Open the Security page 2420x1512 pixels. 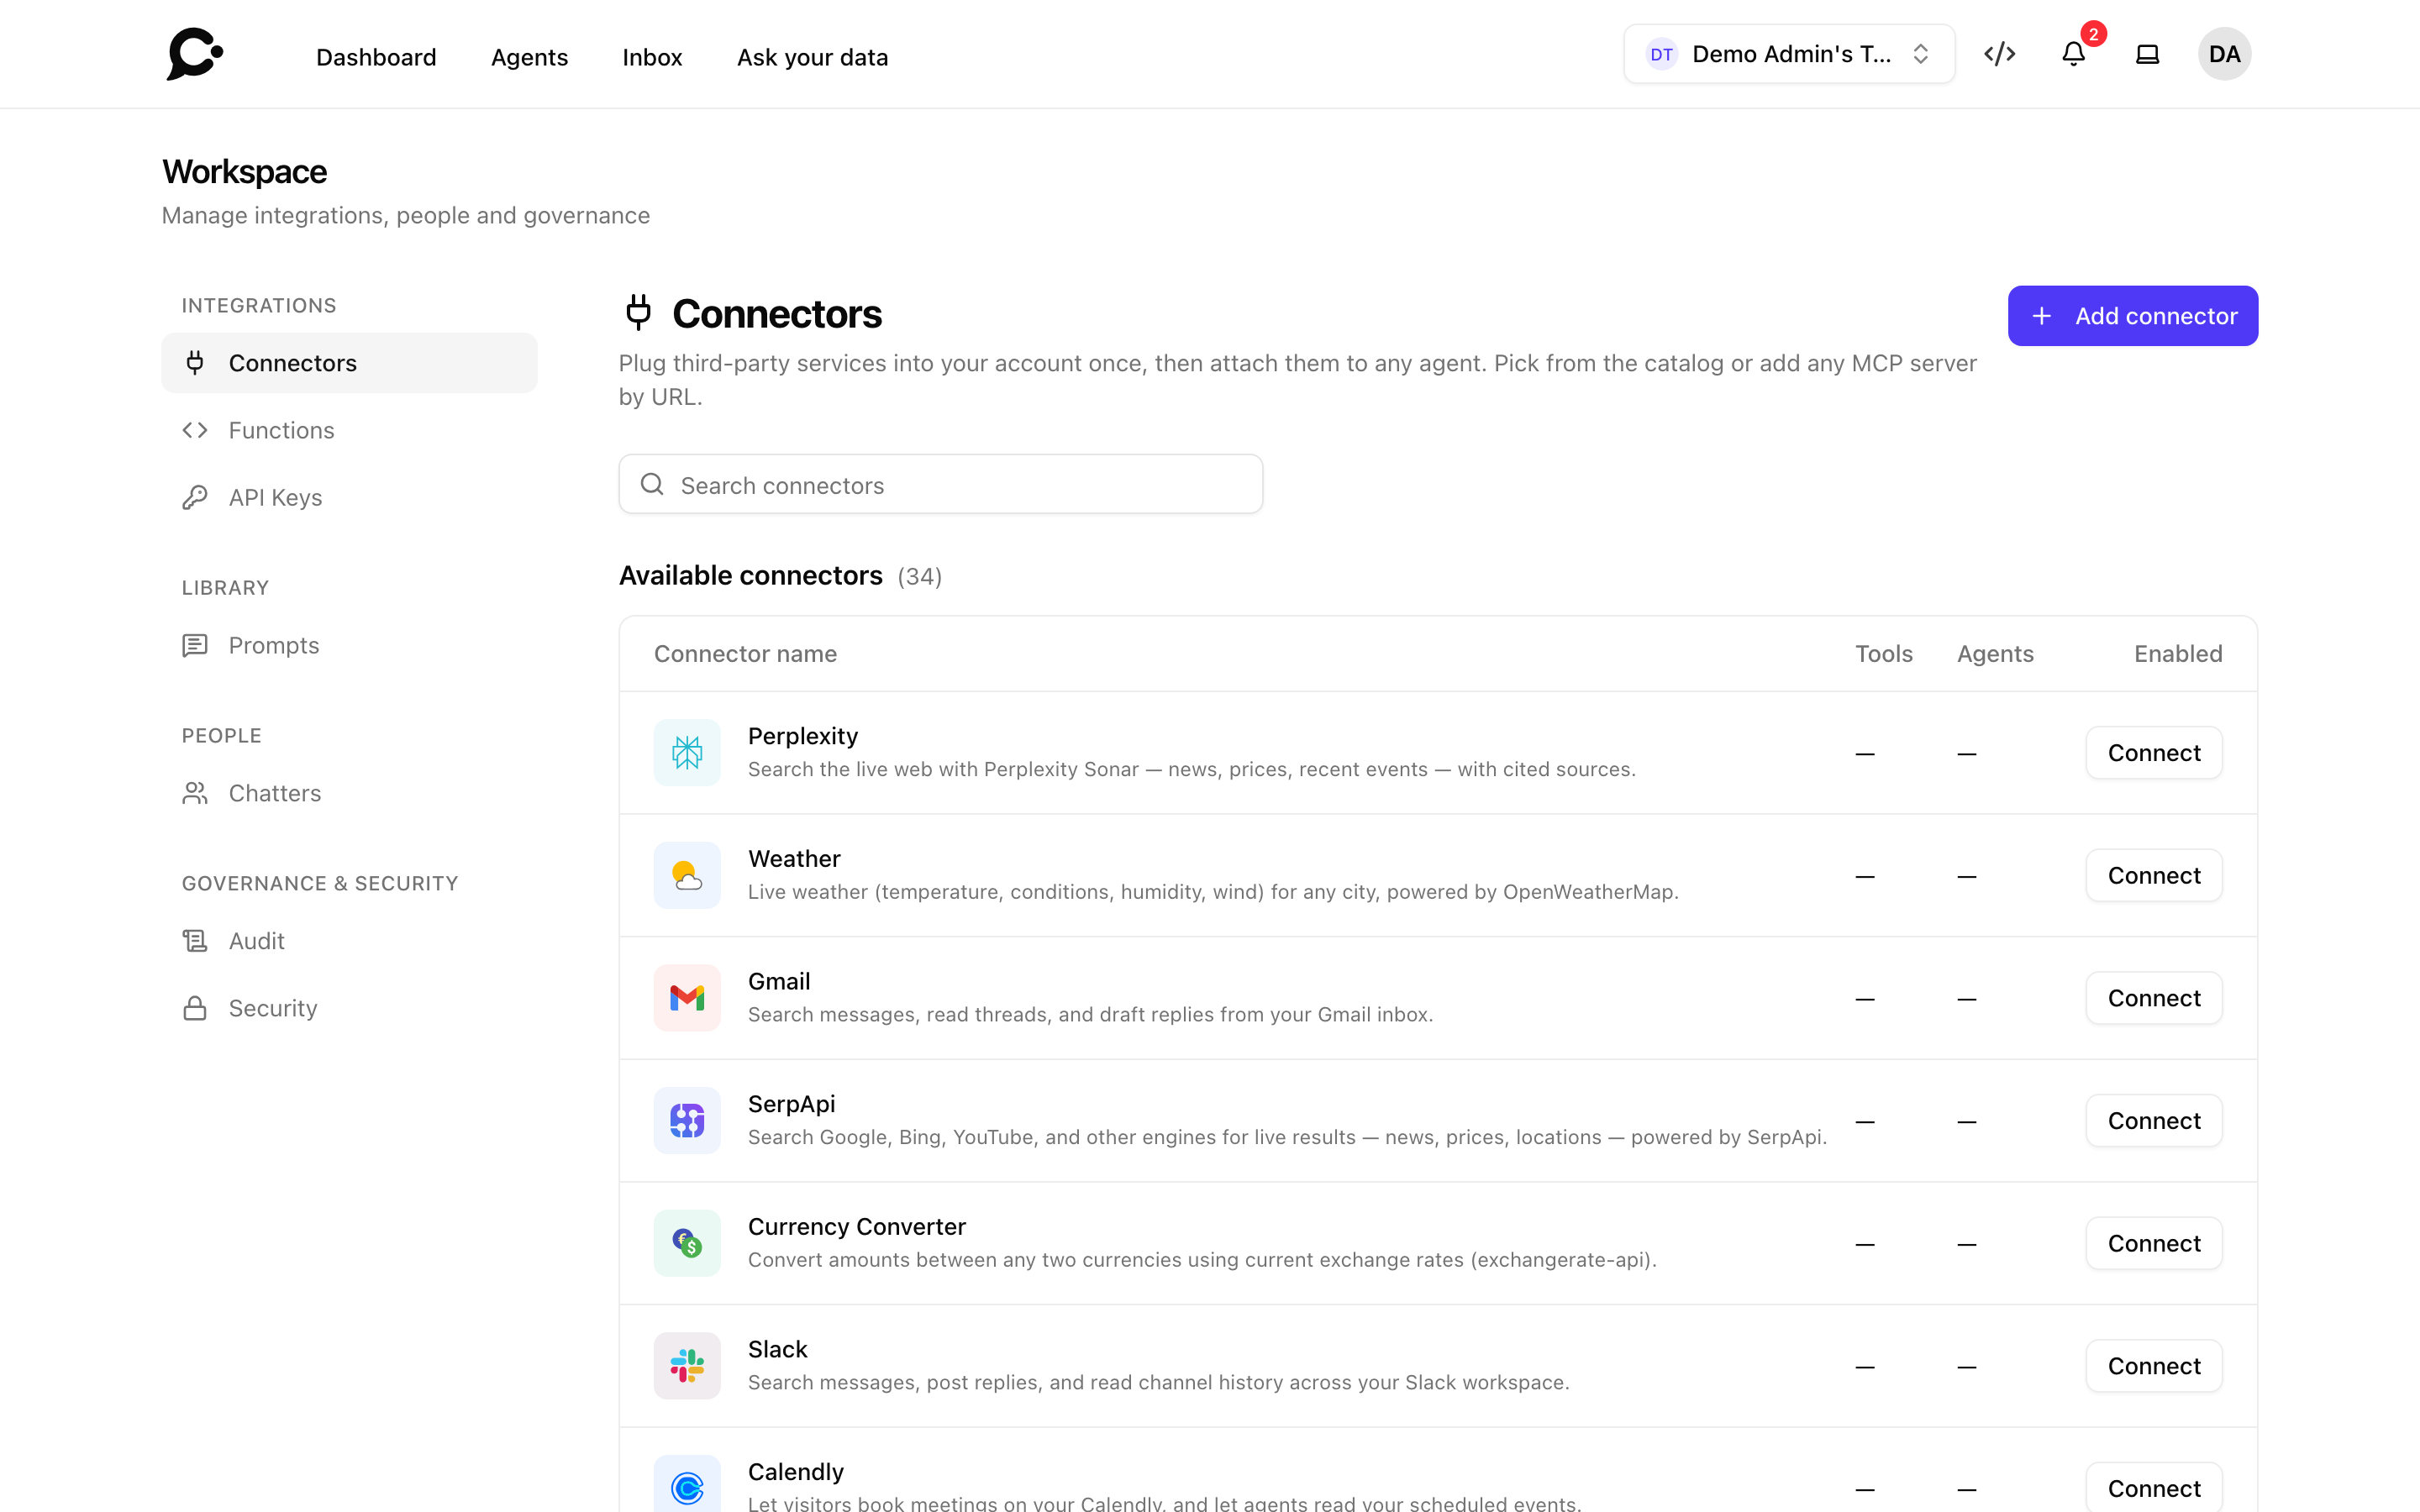click(349, 1008)
